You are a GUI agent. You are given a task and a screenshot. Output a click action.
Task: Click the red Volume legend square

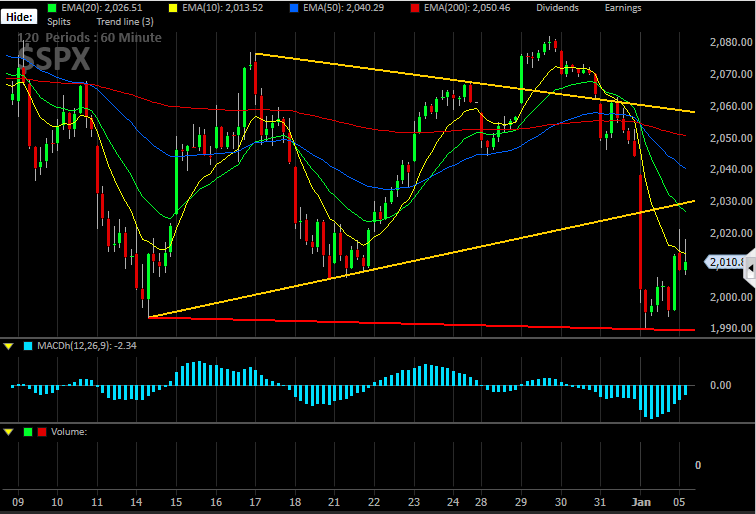point(42,432)
